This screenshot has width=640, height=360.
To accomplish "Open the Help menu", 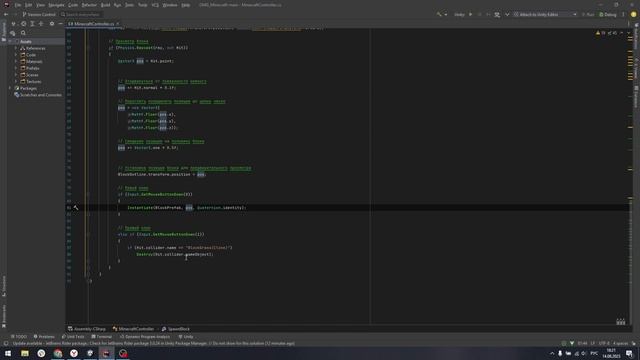I will pos(185,5).
